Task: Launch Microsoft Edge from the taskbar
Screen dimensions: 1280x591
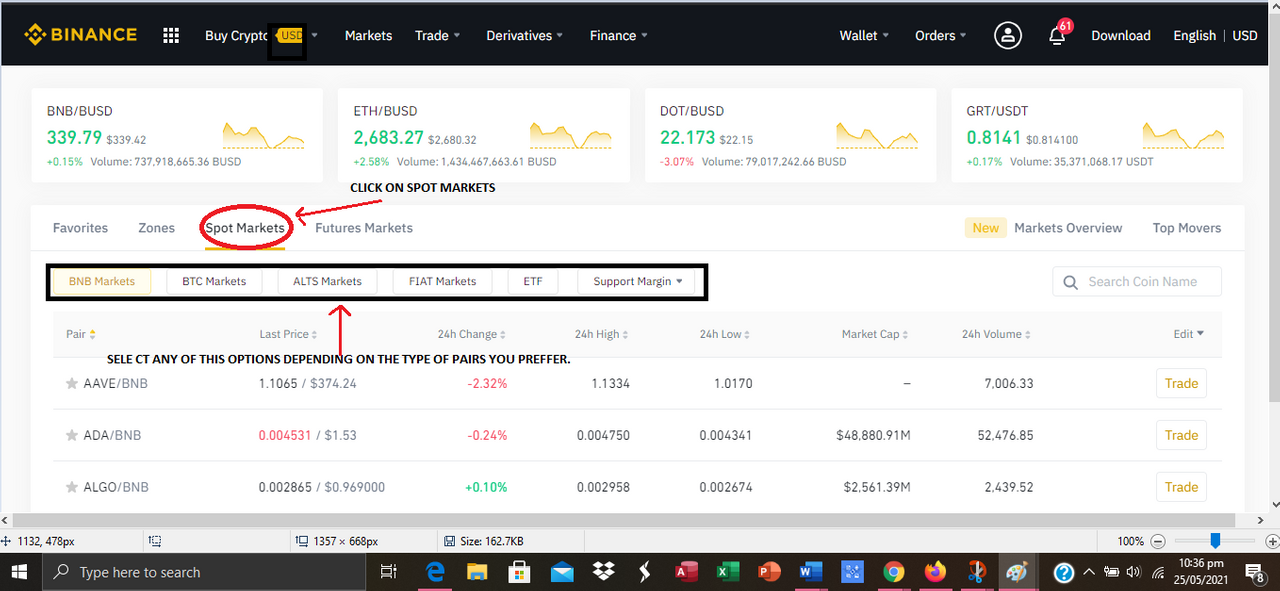Action: coord(436,572)
